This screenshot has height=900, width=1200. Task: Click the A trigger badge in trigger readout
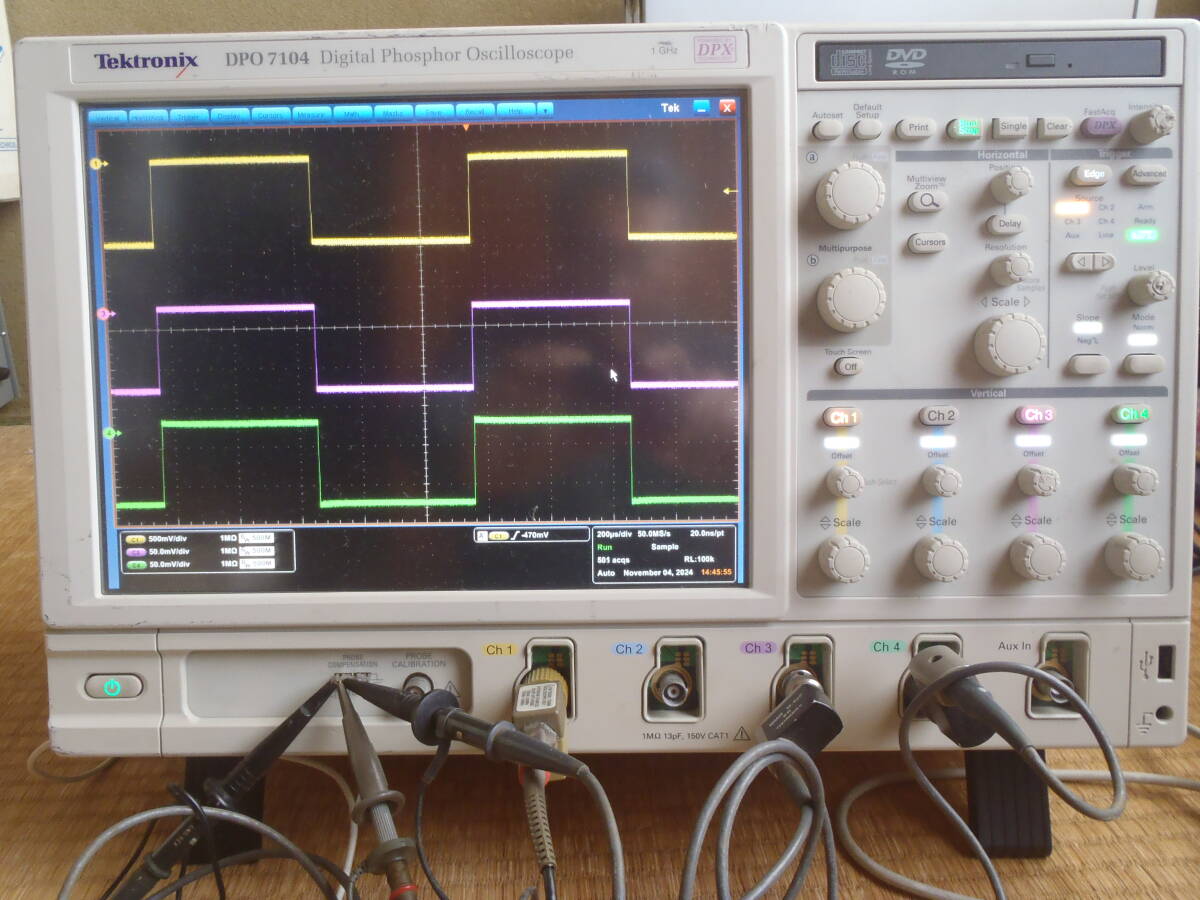(483, 536)
